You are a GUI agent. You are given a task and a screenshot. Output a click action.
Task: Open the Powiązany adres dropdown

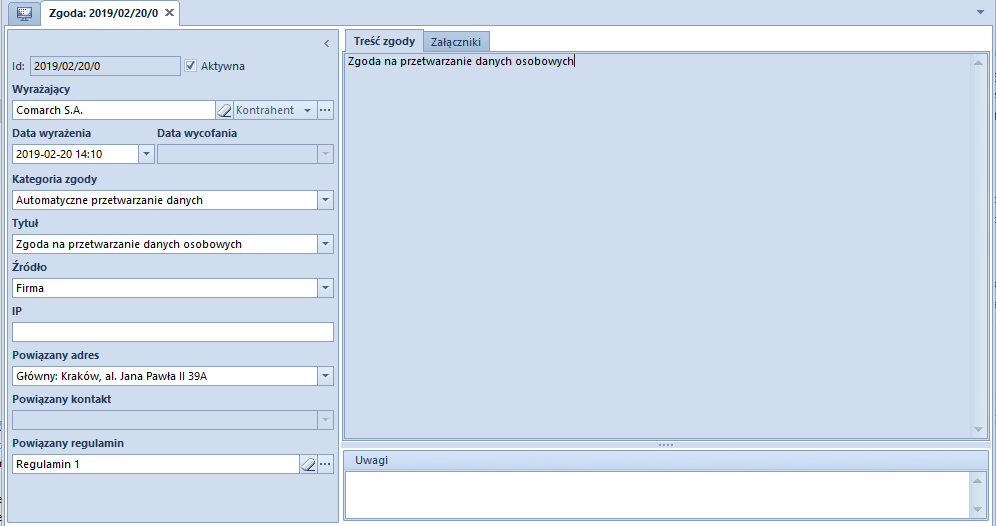point(325,376)
